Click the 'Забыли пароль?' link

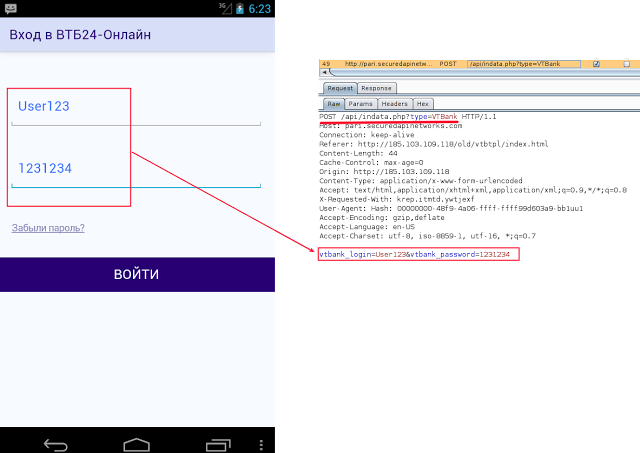point(48,228)
